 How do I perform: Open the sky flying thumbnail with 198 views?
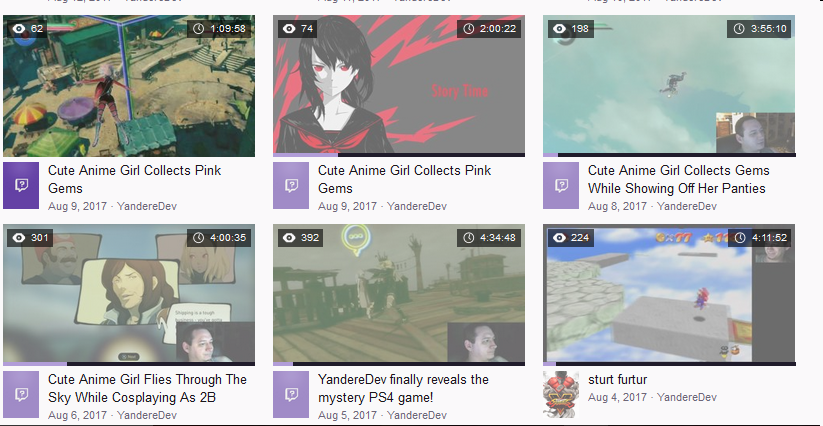point(669,86)
